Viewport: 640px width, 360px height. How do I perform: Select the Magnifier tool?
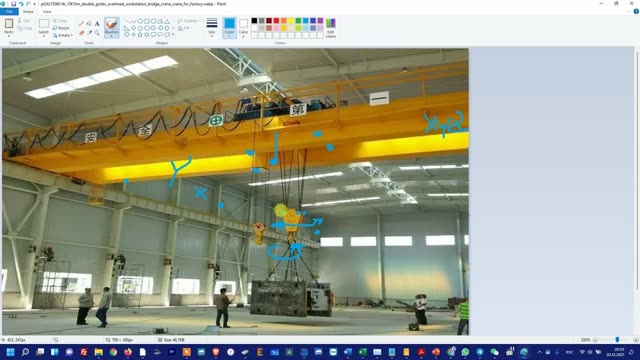tap(97, 33)
